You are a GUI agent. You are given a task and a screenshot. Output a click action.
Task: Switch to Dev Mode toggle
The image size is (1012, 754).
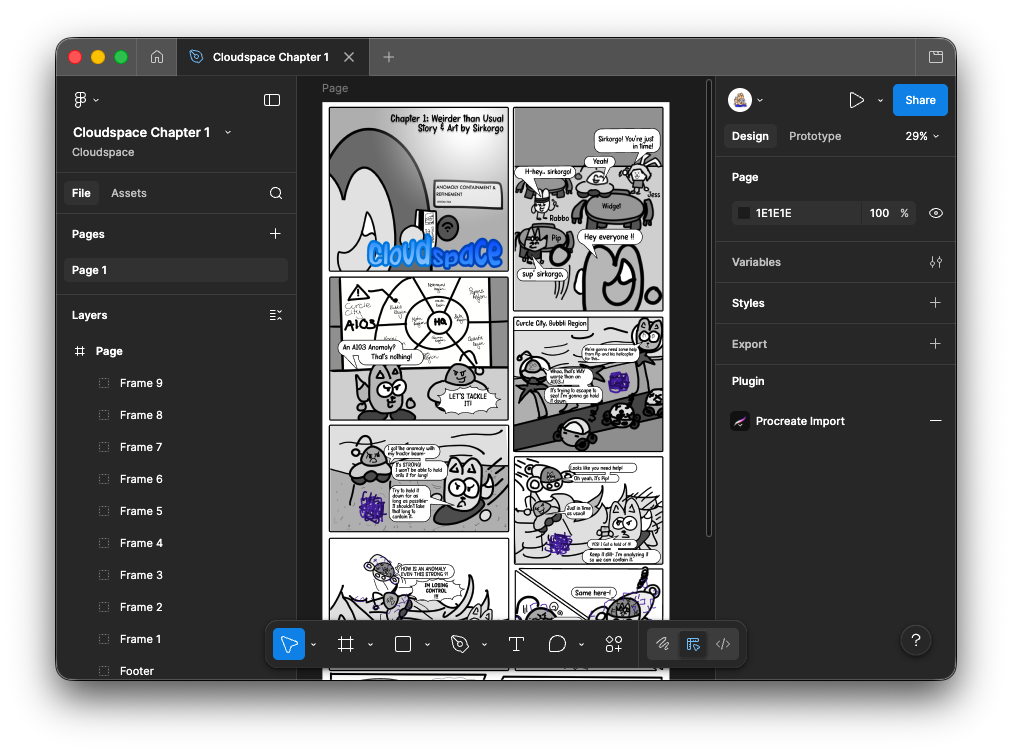click(723, 644)
